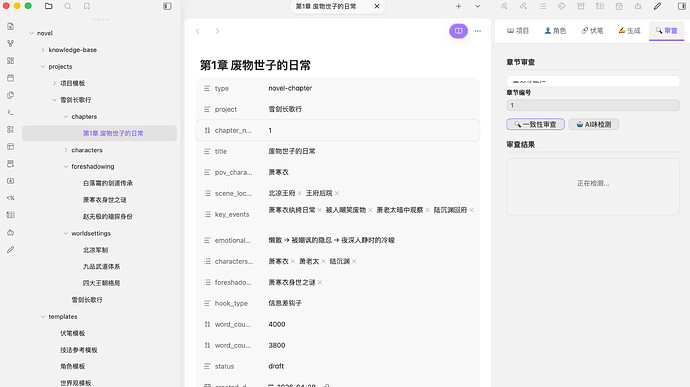Open the outline list icon in top-right toolbar

(543, 6)
